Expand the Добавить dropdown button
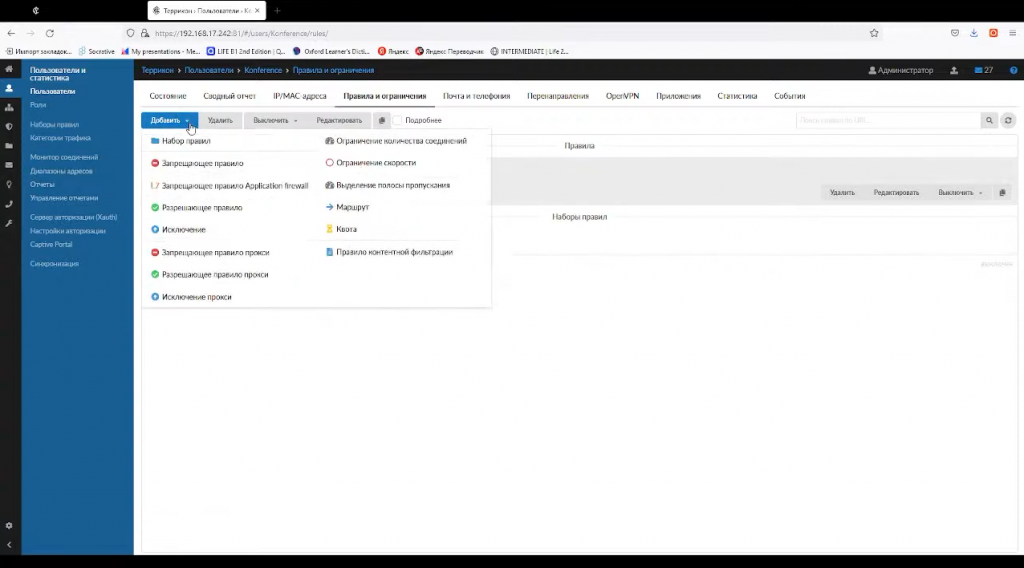 (169, 120)
